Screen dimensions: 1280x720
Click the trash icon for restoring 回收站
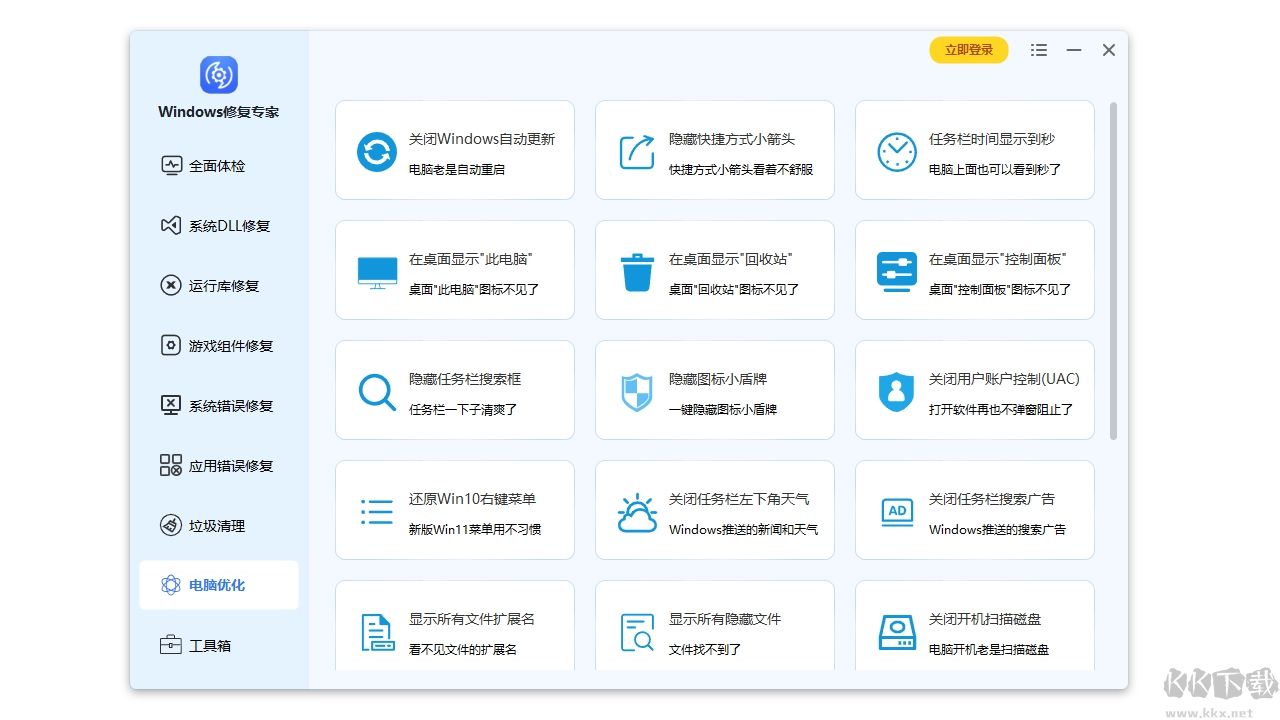(x=636, y=270)
